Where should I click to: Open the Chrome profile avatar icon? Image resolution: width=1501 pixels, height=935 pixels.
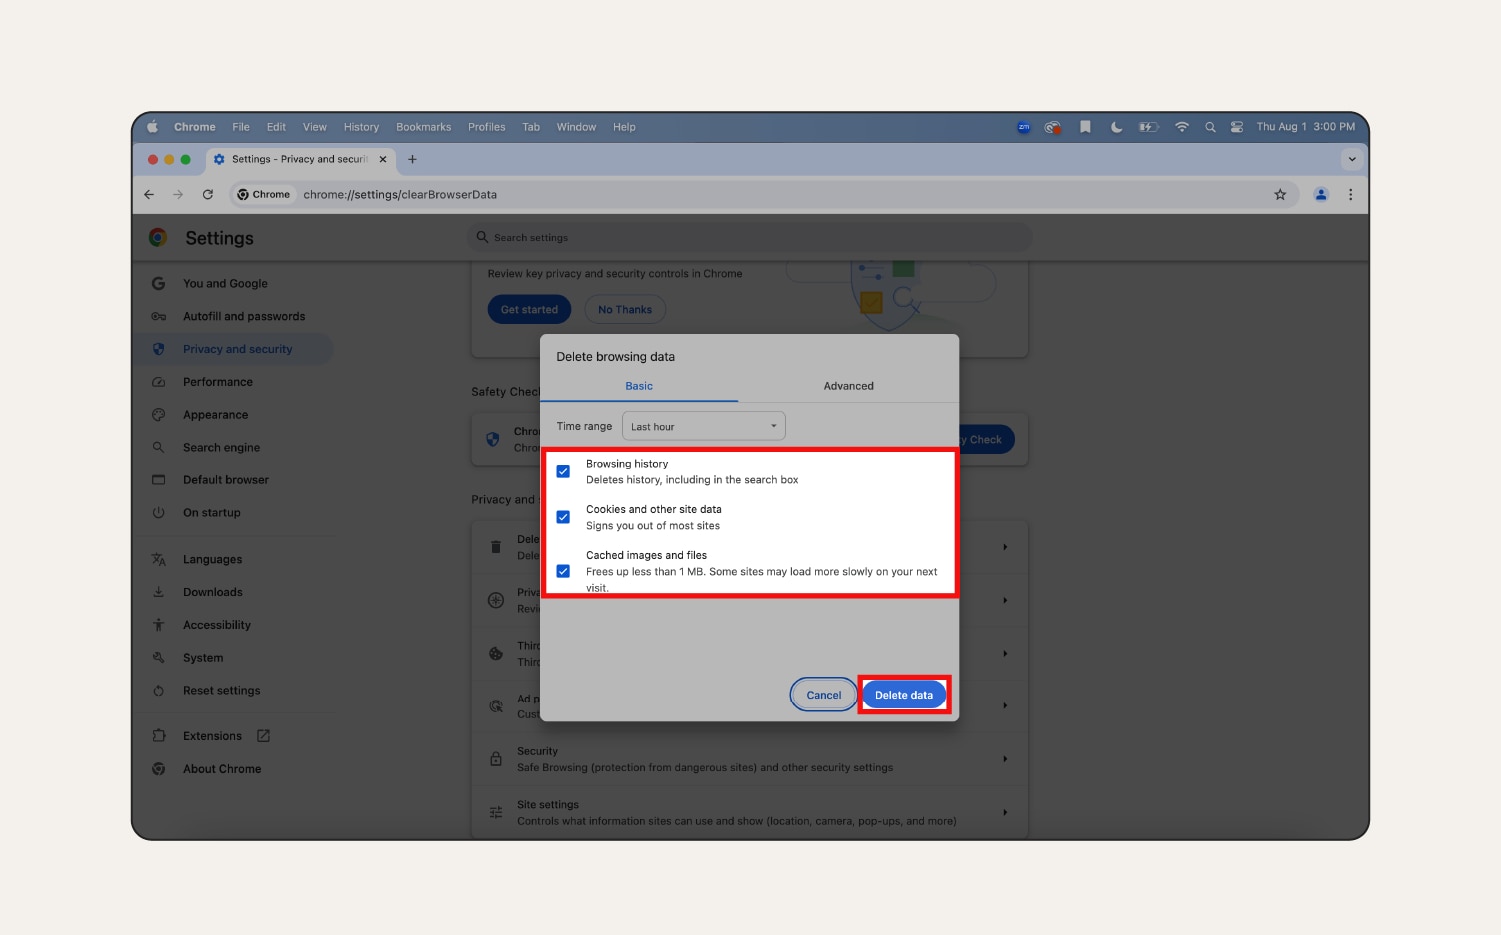[x=1321, y=195]
